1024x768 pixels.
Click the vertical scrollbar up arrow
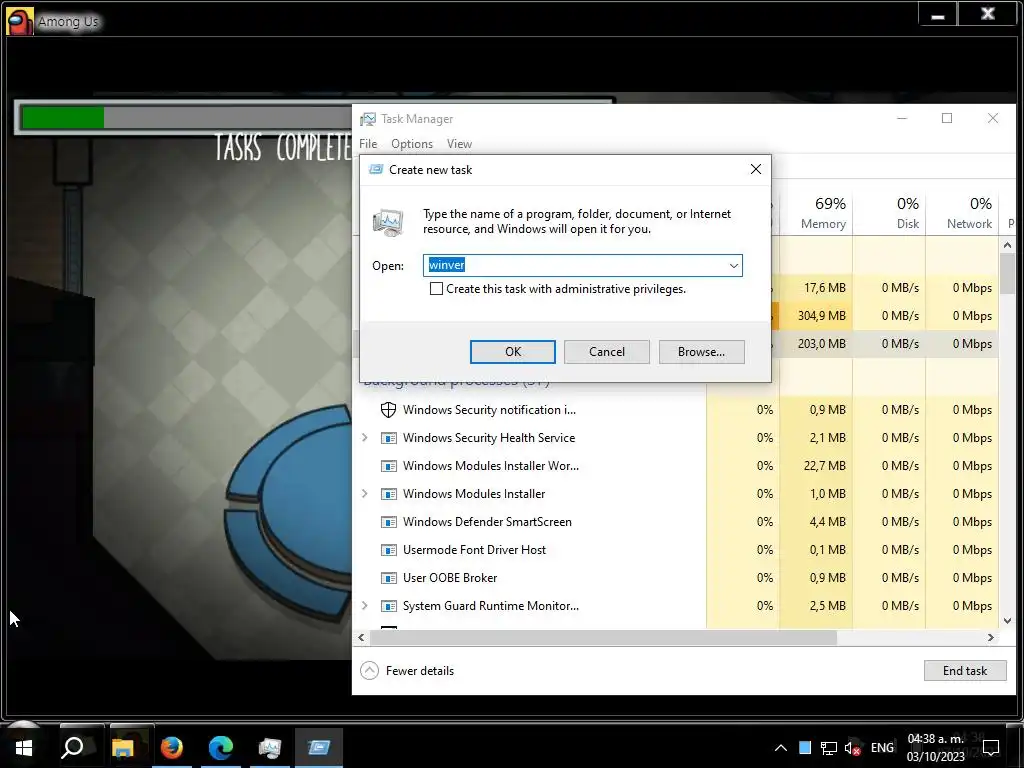(1008, 245)
